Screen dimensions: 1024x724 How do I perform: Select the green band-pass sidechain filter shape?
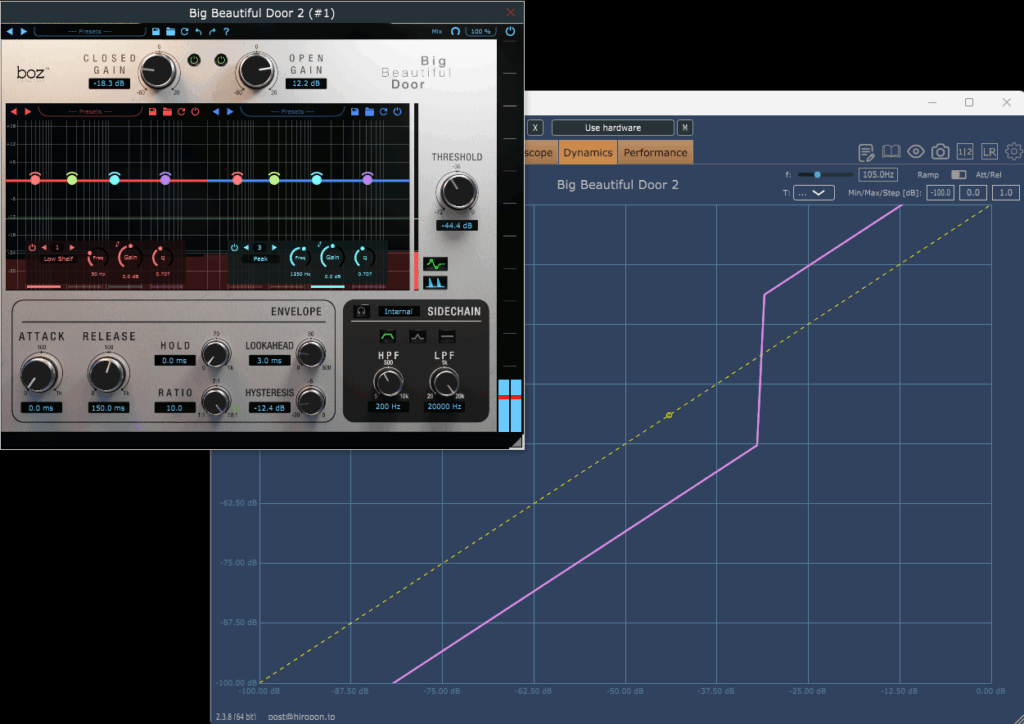pos(387,337)
